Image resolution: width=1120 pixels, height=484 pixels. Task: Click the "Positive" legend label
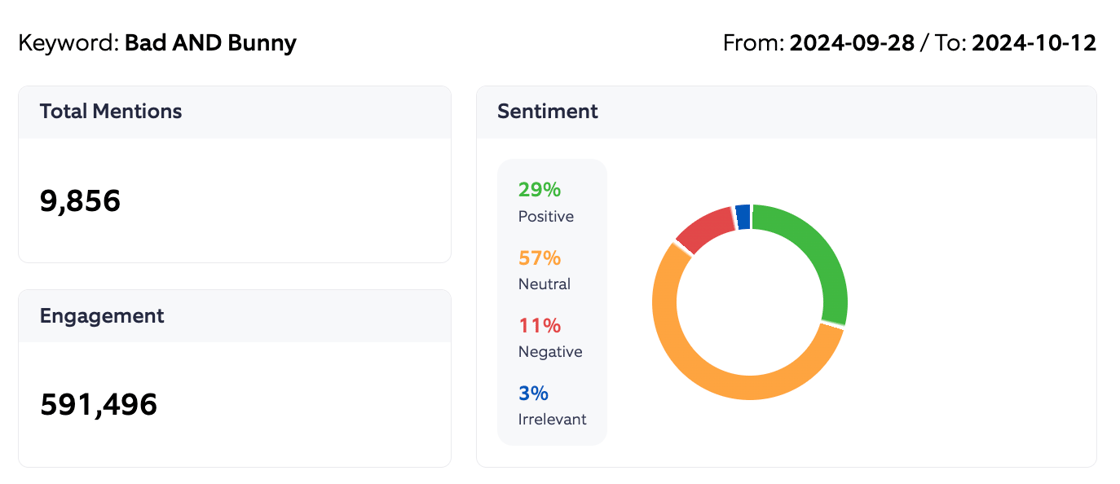[546, 216]
